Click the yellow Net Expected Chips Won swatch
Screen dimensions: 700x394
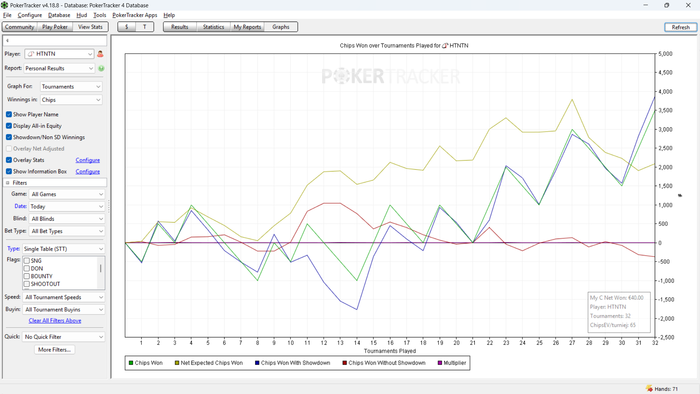point(177,363)
